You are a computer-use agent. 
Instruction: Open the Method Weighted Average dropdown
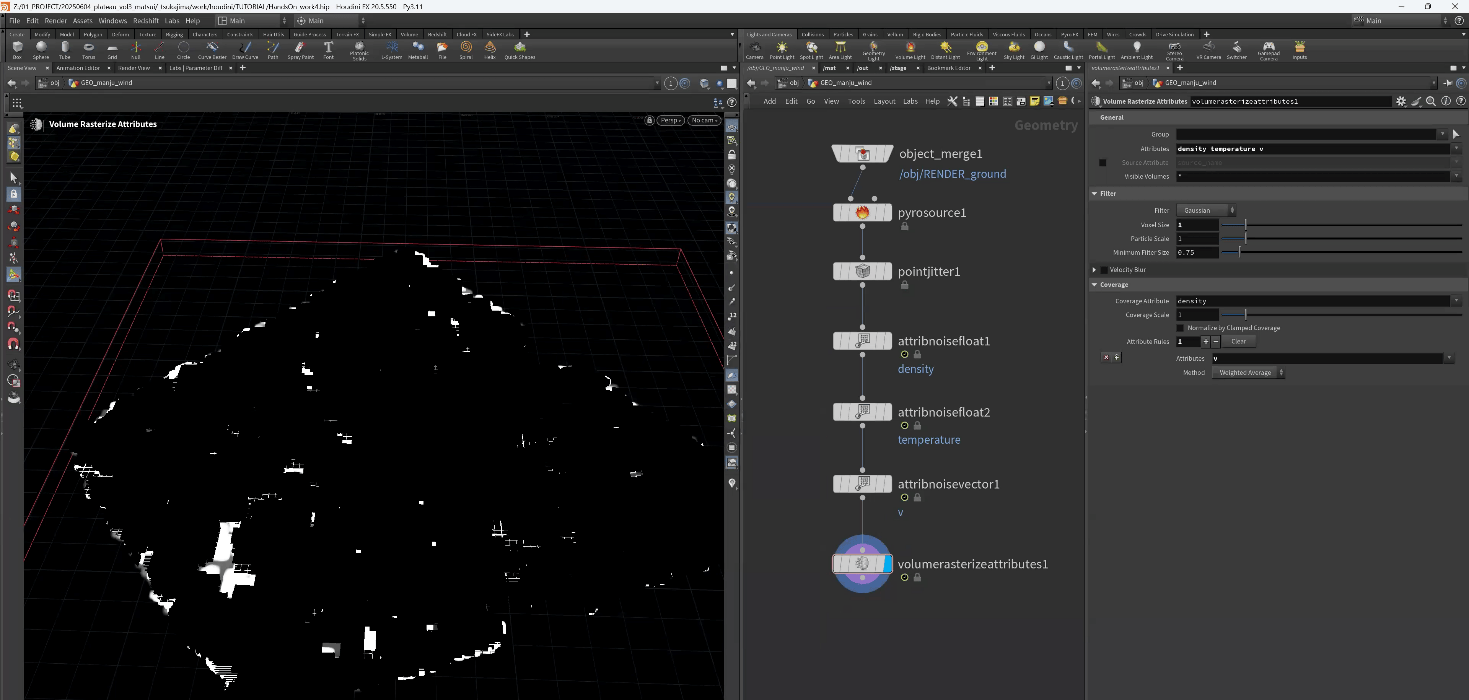(x=1248, y=372)
